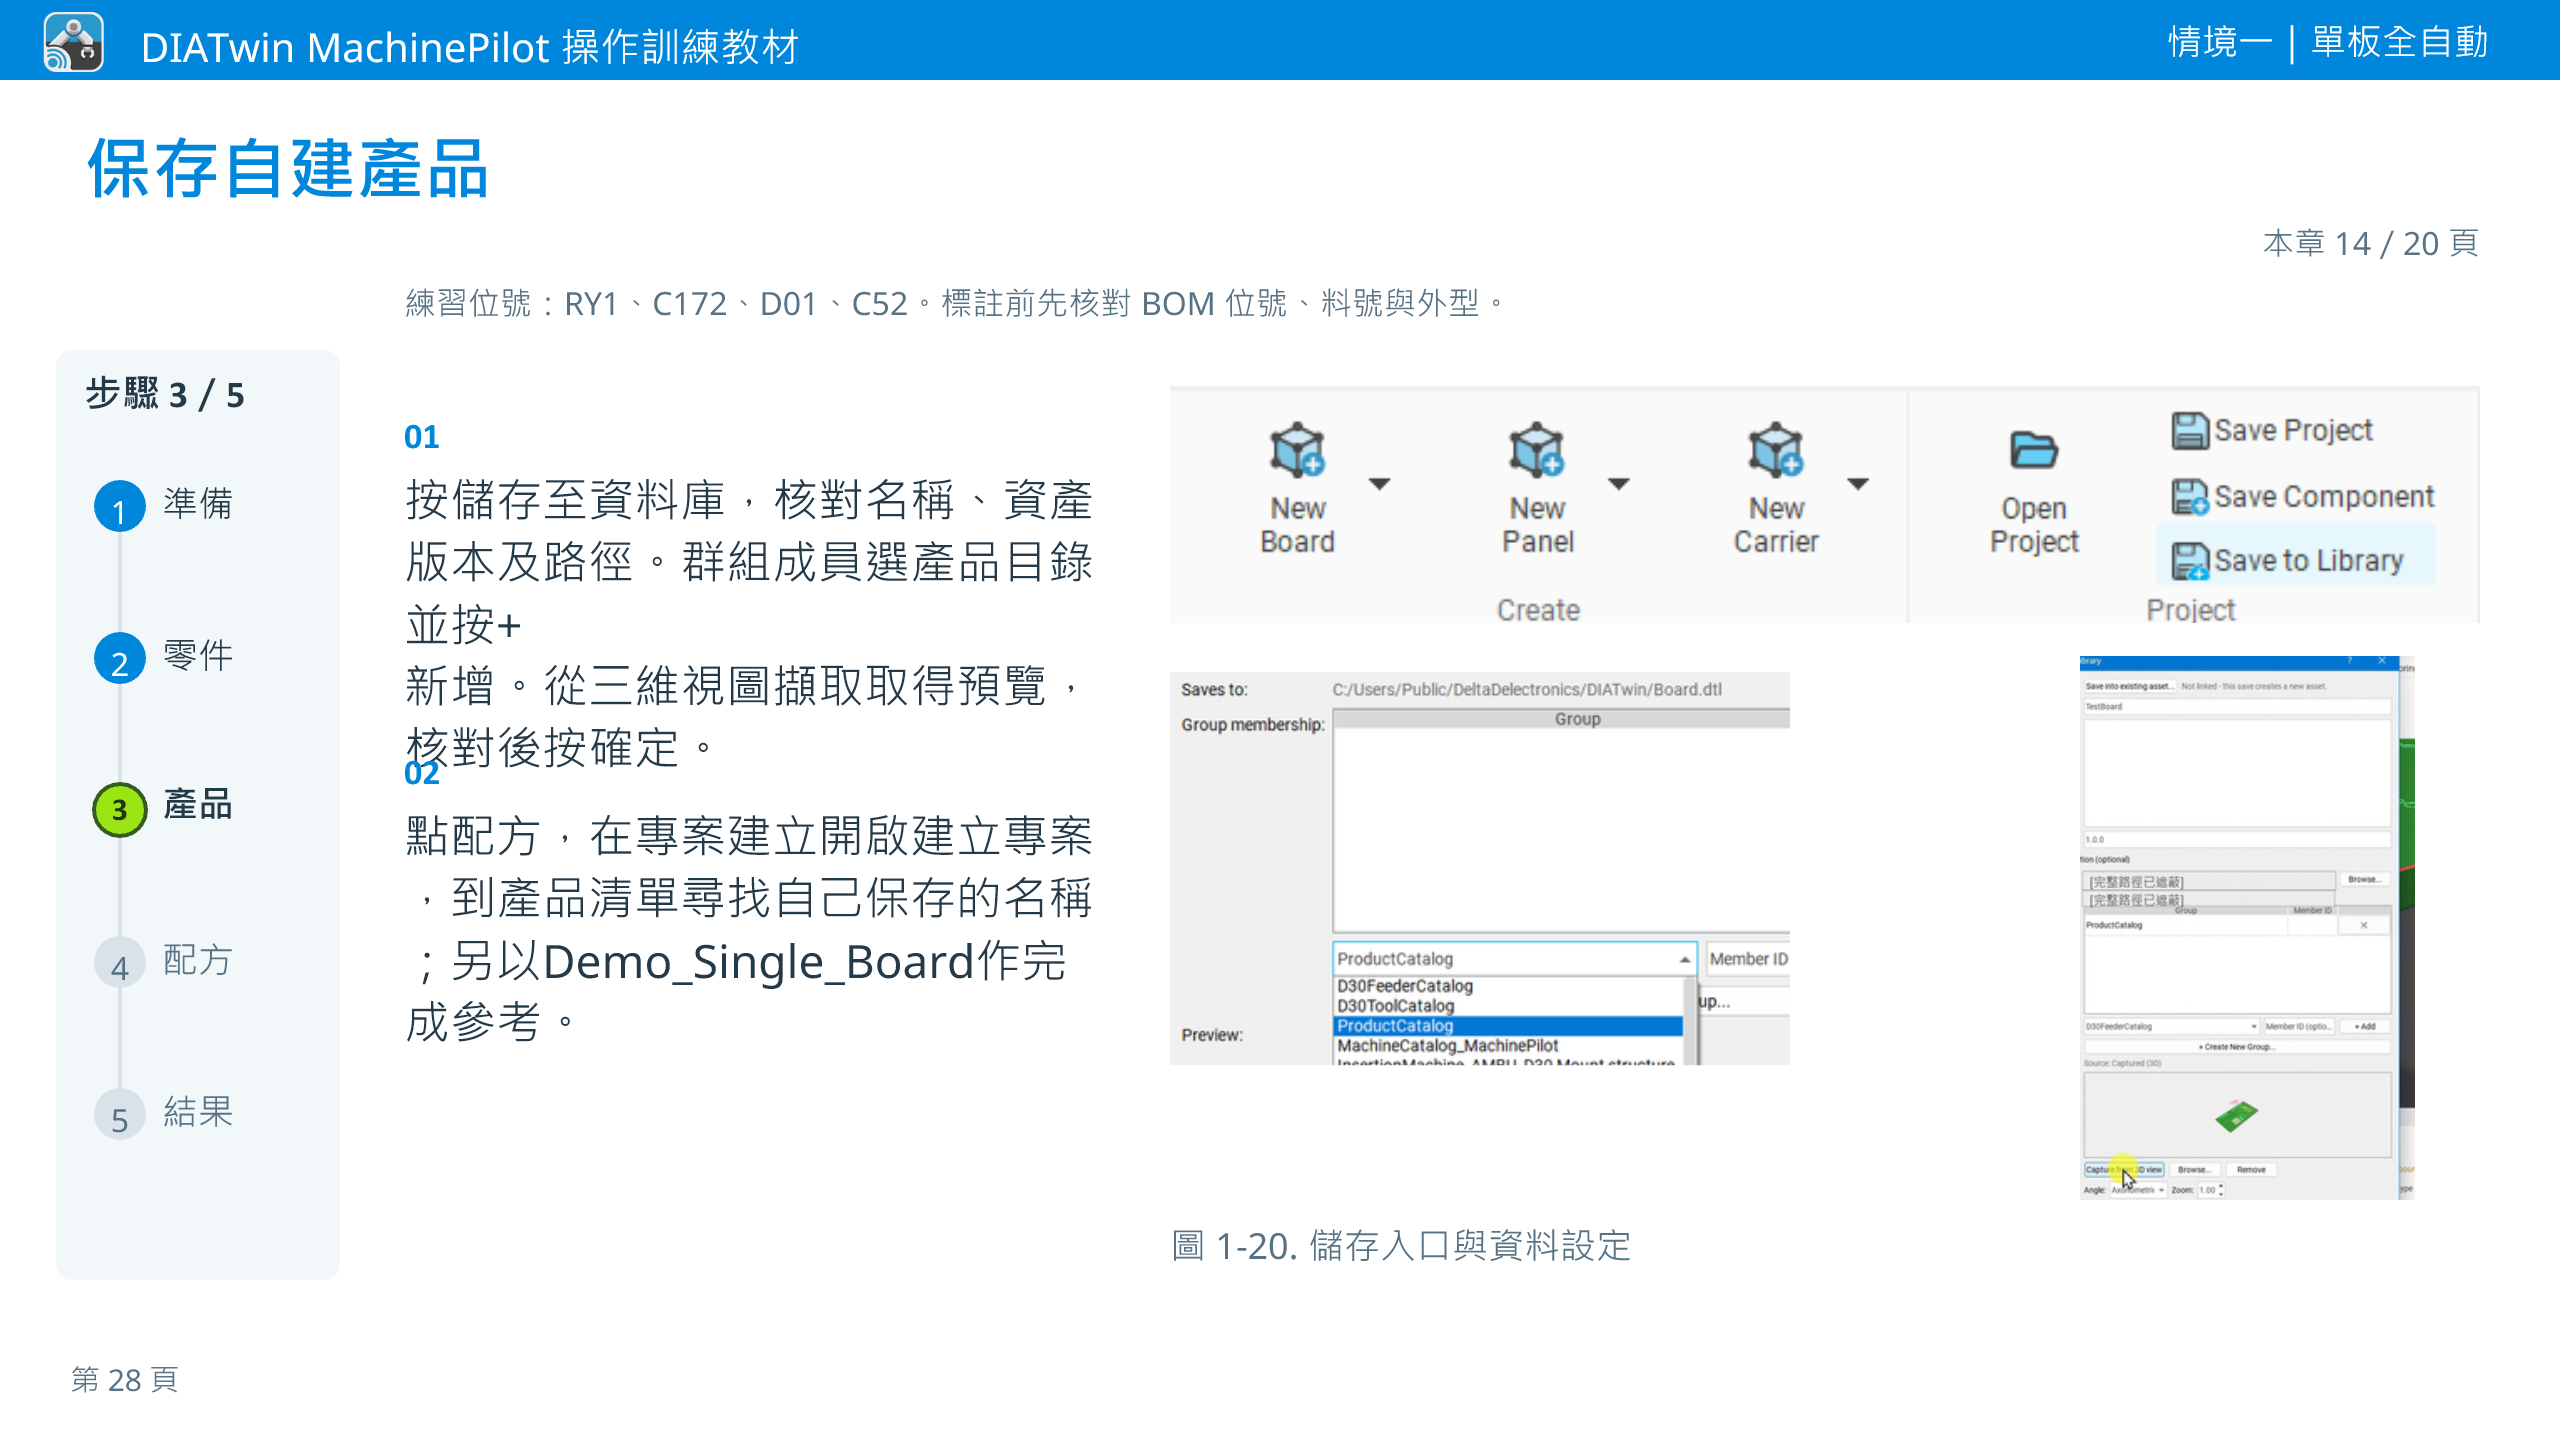Image resolution: width=2560 pixels, height=1440 pixels.
Task: Select MachineCatalog_MachinePilot in the dropdown list
Action: pyautogui.click(x=1507, y=1046)
